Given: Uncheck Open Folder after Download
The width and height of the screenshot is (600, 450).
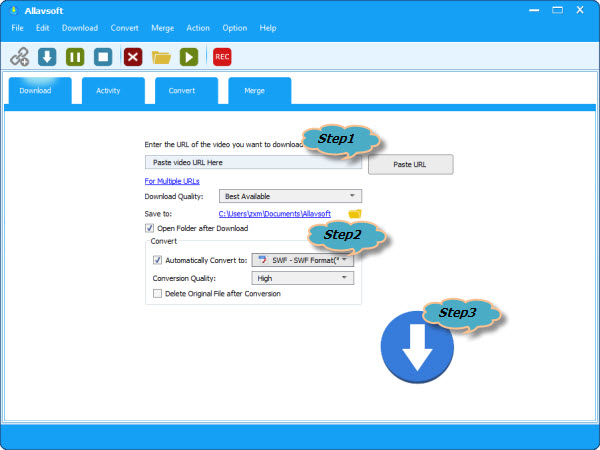Looking at the screenshot, I should [x=149, y=228].
